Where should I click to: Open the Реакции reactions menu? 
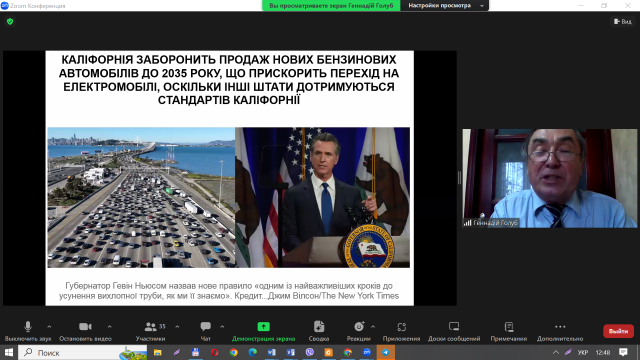[358, 331]
